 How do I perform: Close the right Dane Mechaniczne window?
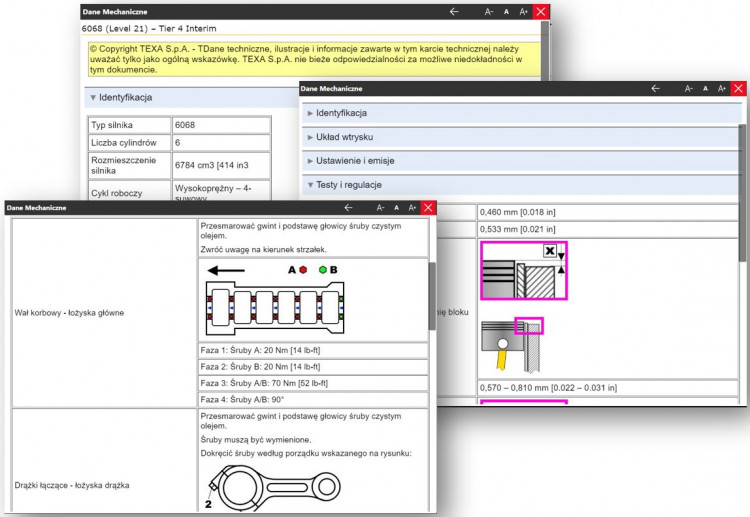pyautogui.click(x=738, y=88)
